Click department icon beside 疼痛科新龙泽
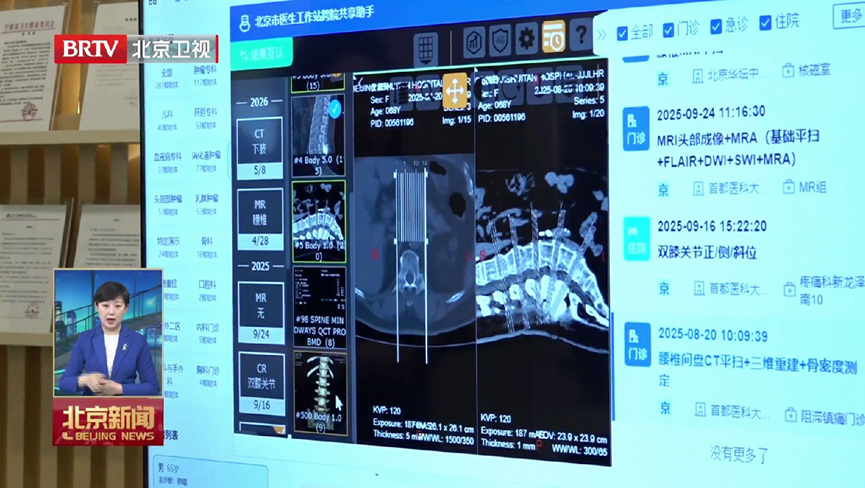This screenshot has width=865, height=488. point(789,289)
